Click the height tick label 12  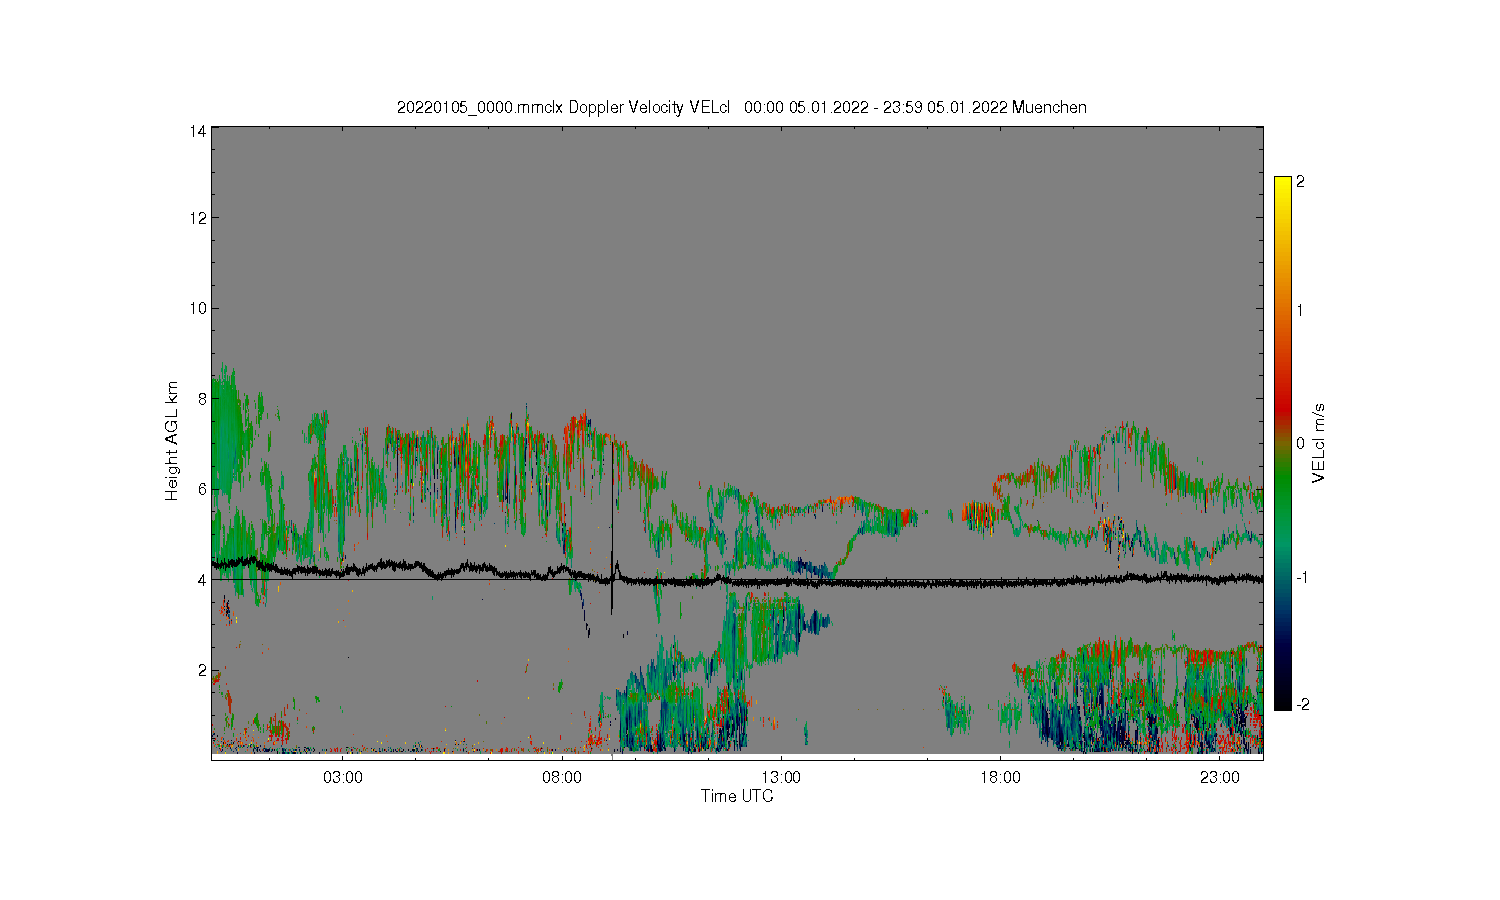tap(199, 218)
